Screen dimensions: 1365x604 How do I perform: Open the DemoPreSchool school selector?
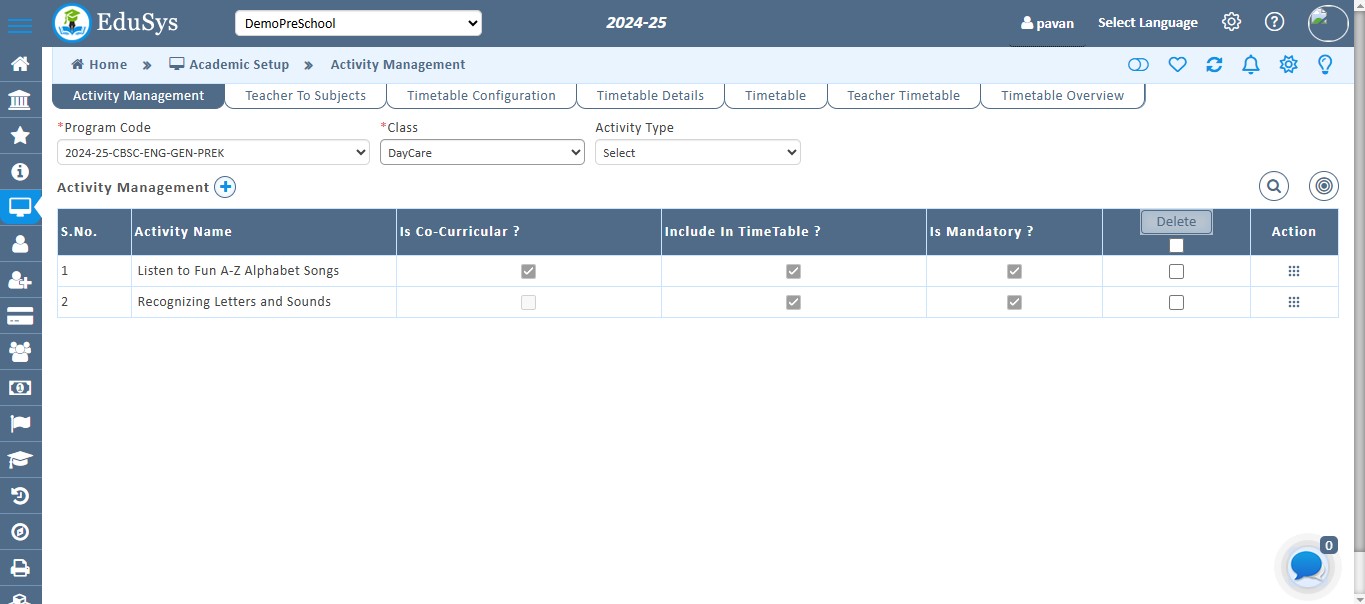point(358,23)
